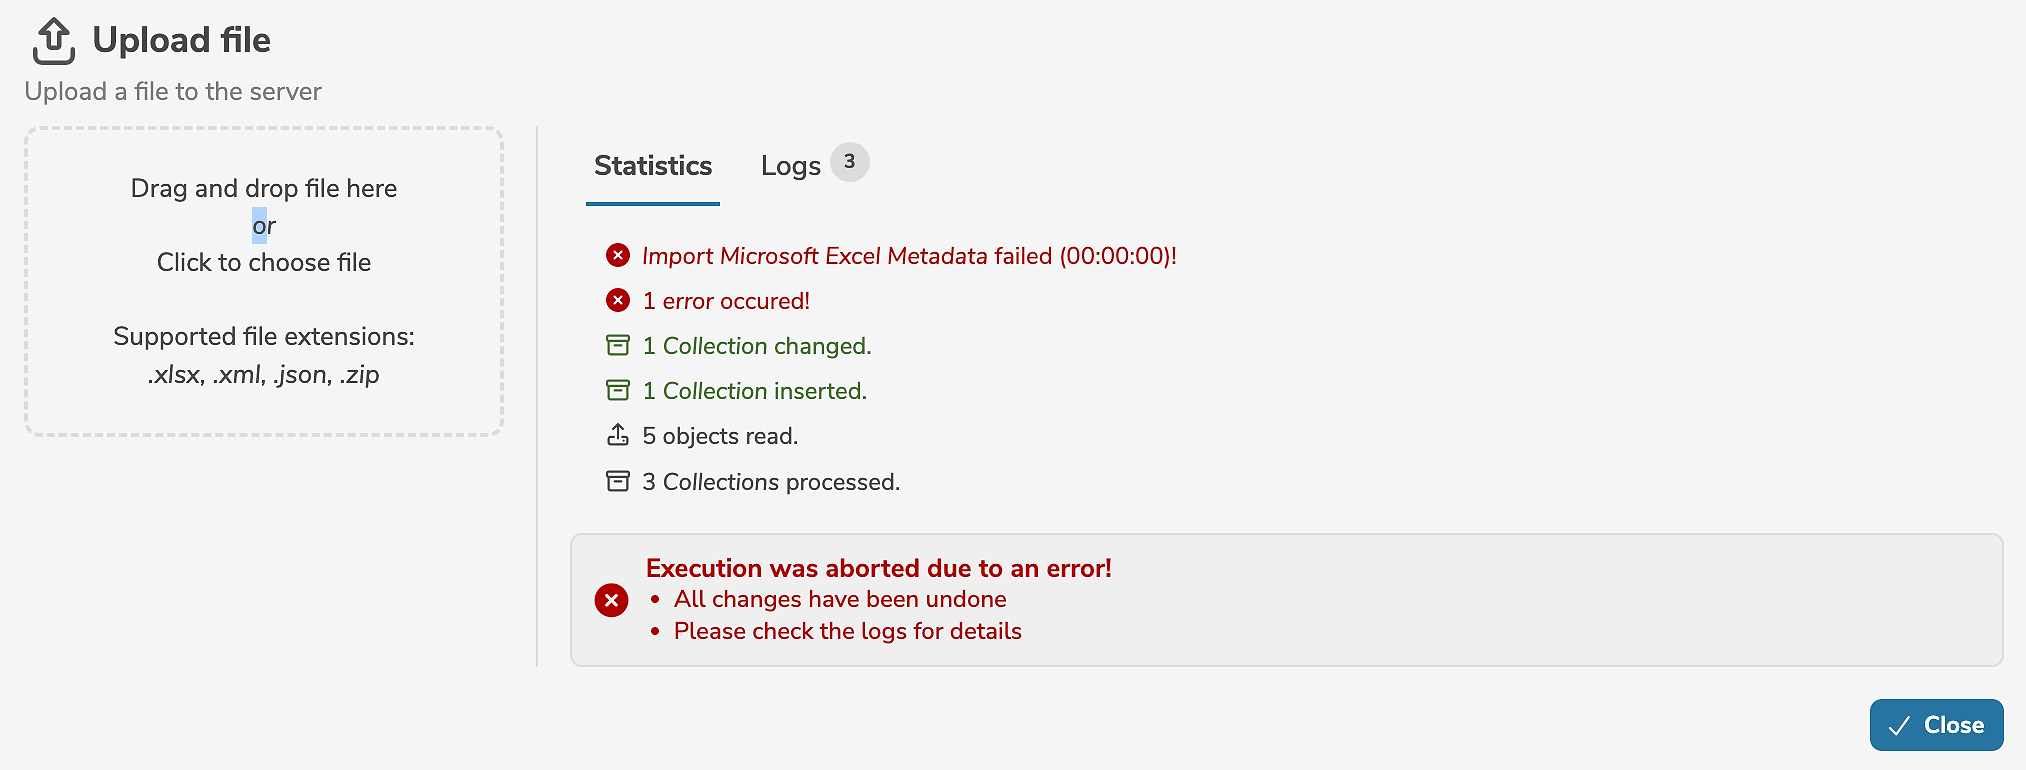2026x770 pixels.
Task: Click the upload arrow icon beside the title
Action: 54,40
